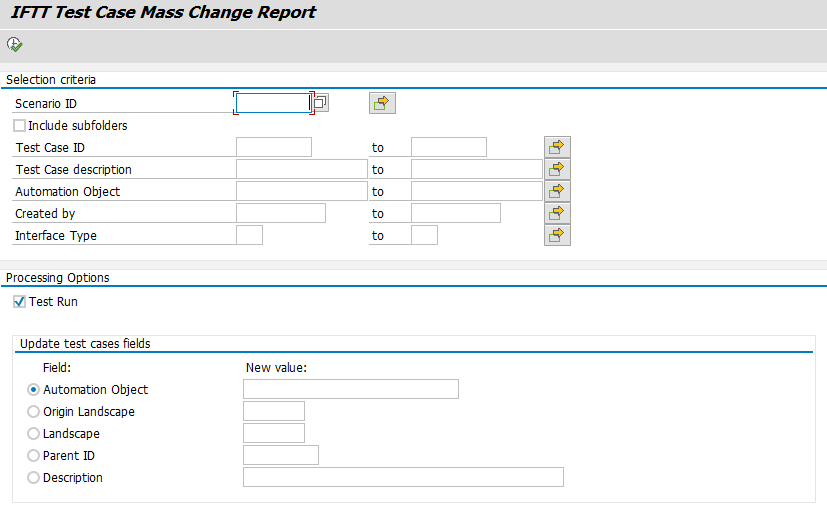Open multiple selection for Created by

click(557, 214)
